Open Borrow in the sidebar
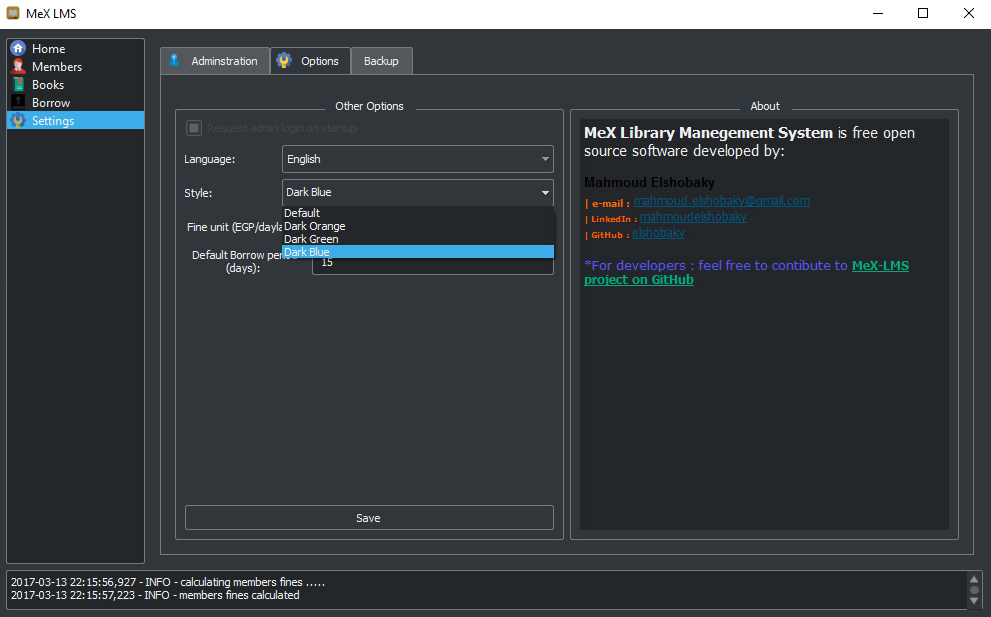Viewport: 991px width, 617px height. click(75, 102)
